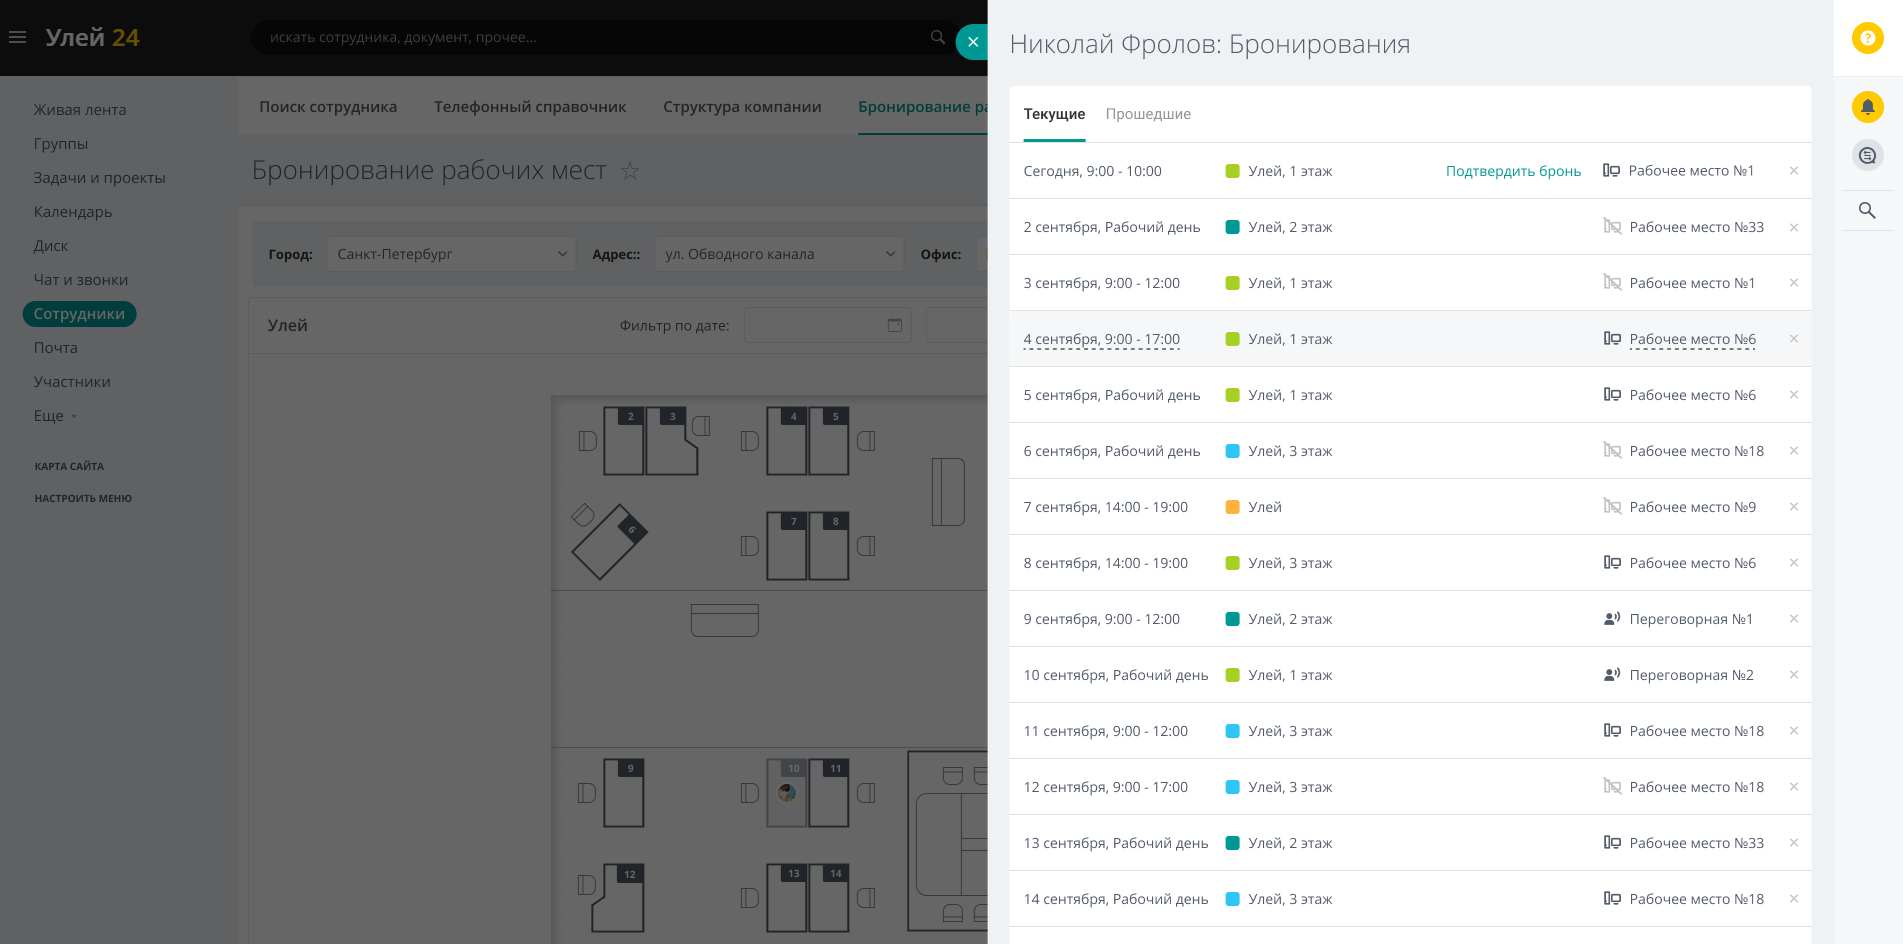Delete the 6 сентября booking row
The image size is (1903, 944).
[1794, 451]
